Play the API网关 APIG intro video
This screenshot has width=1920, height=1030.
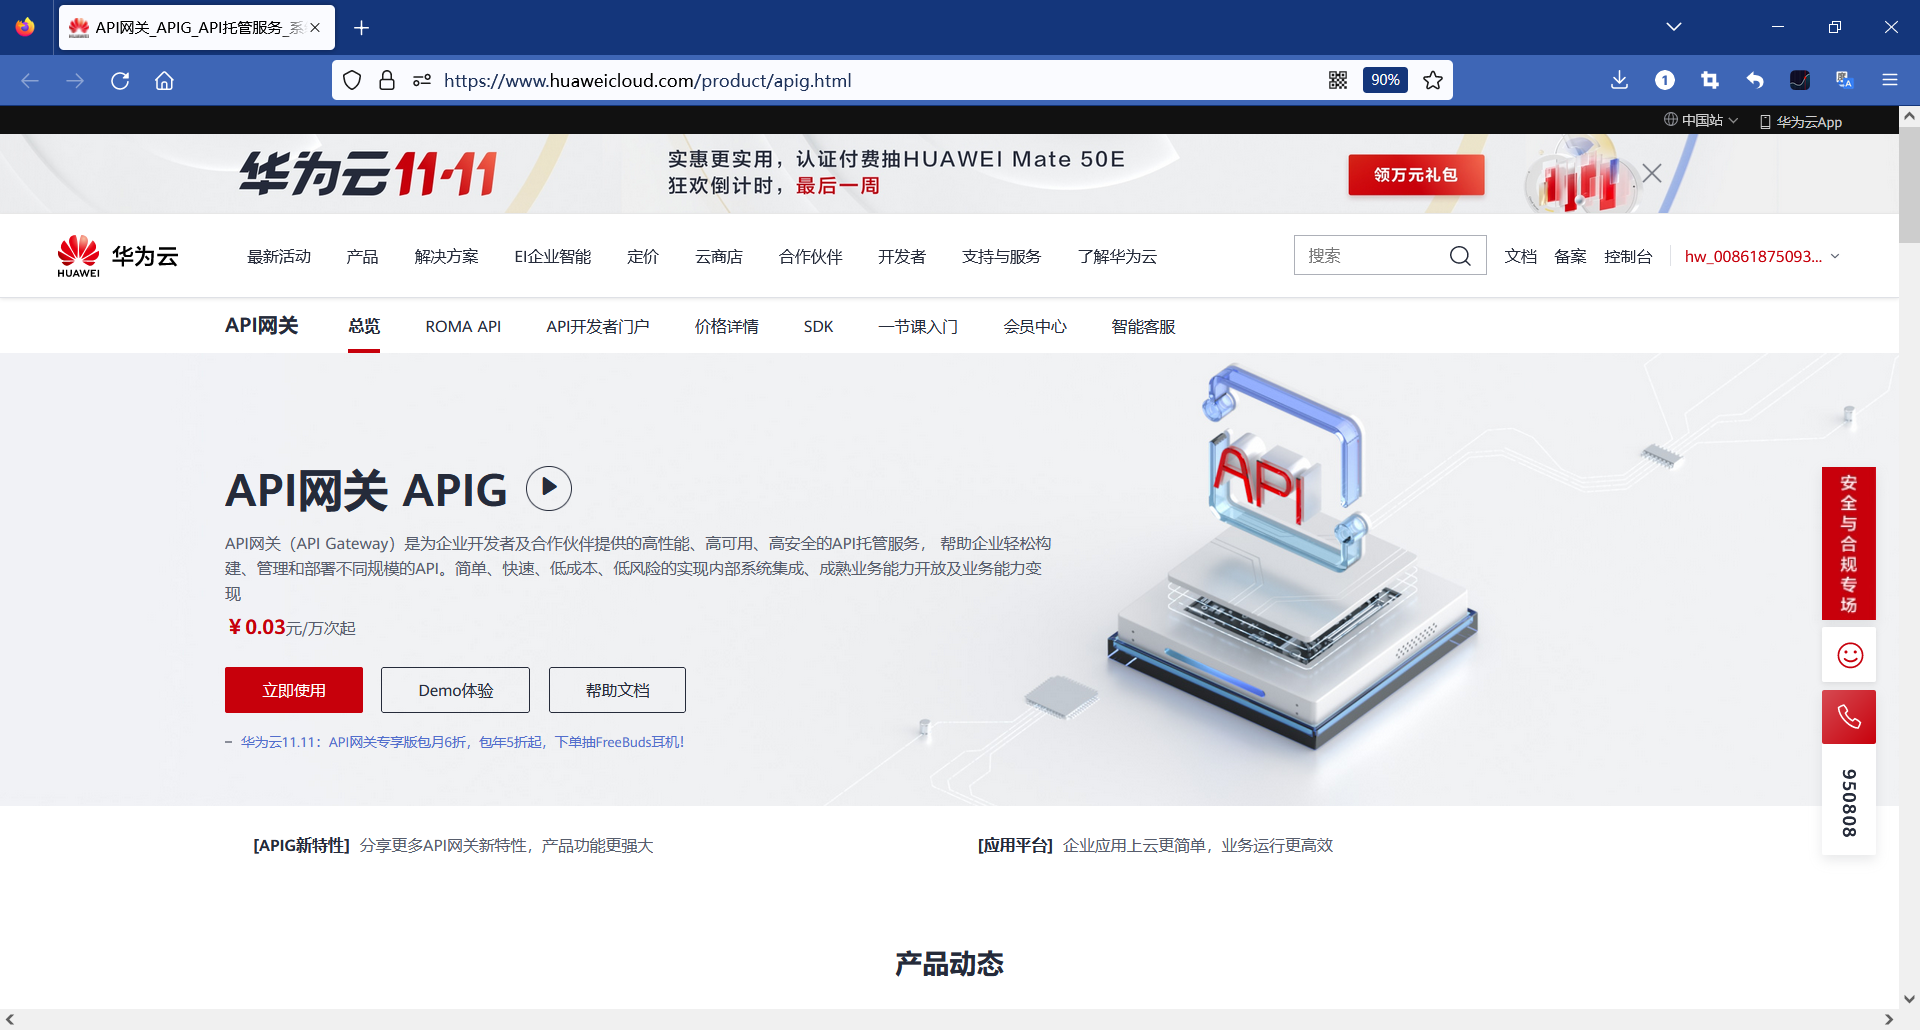(x=548, y=488)
